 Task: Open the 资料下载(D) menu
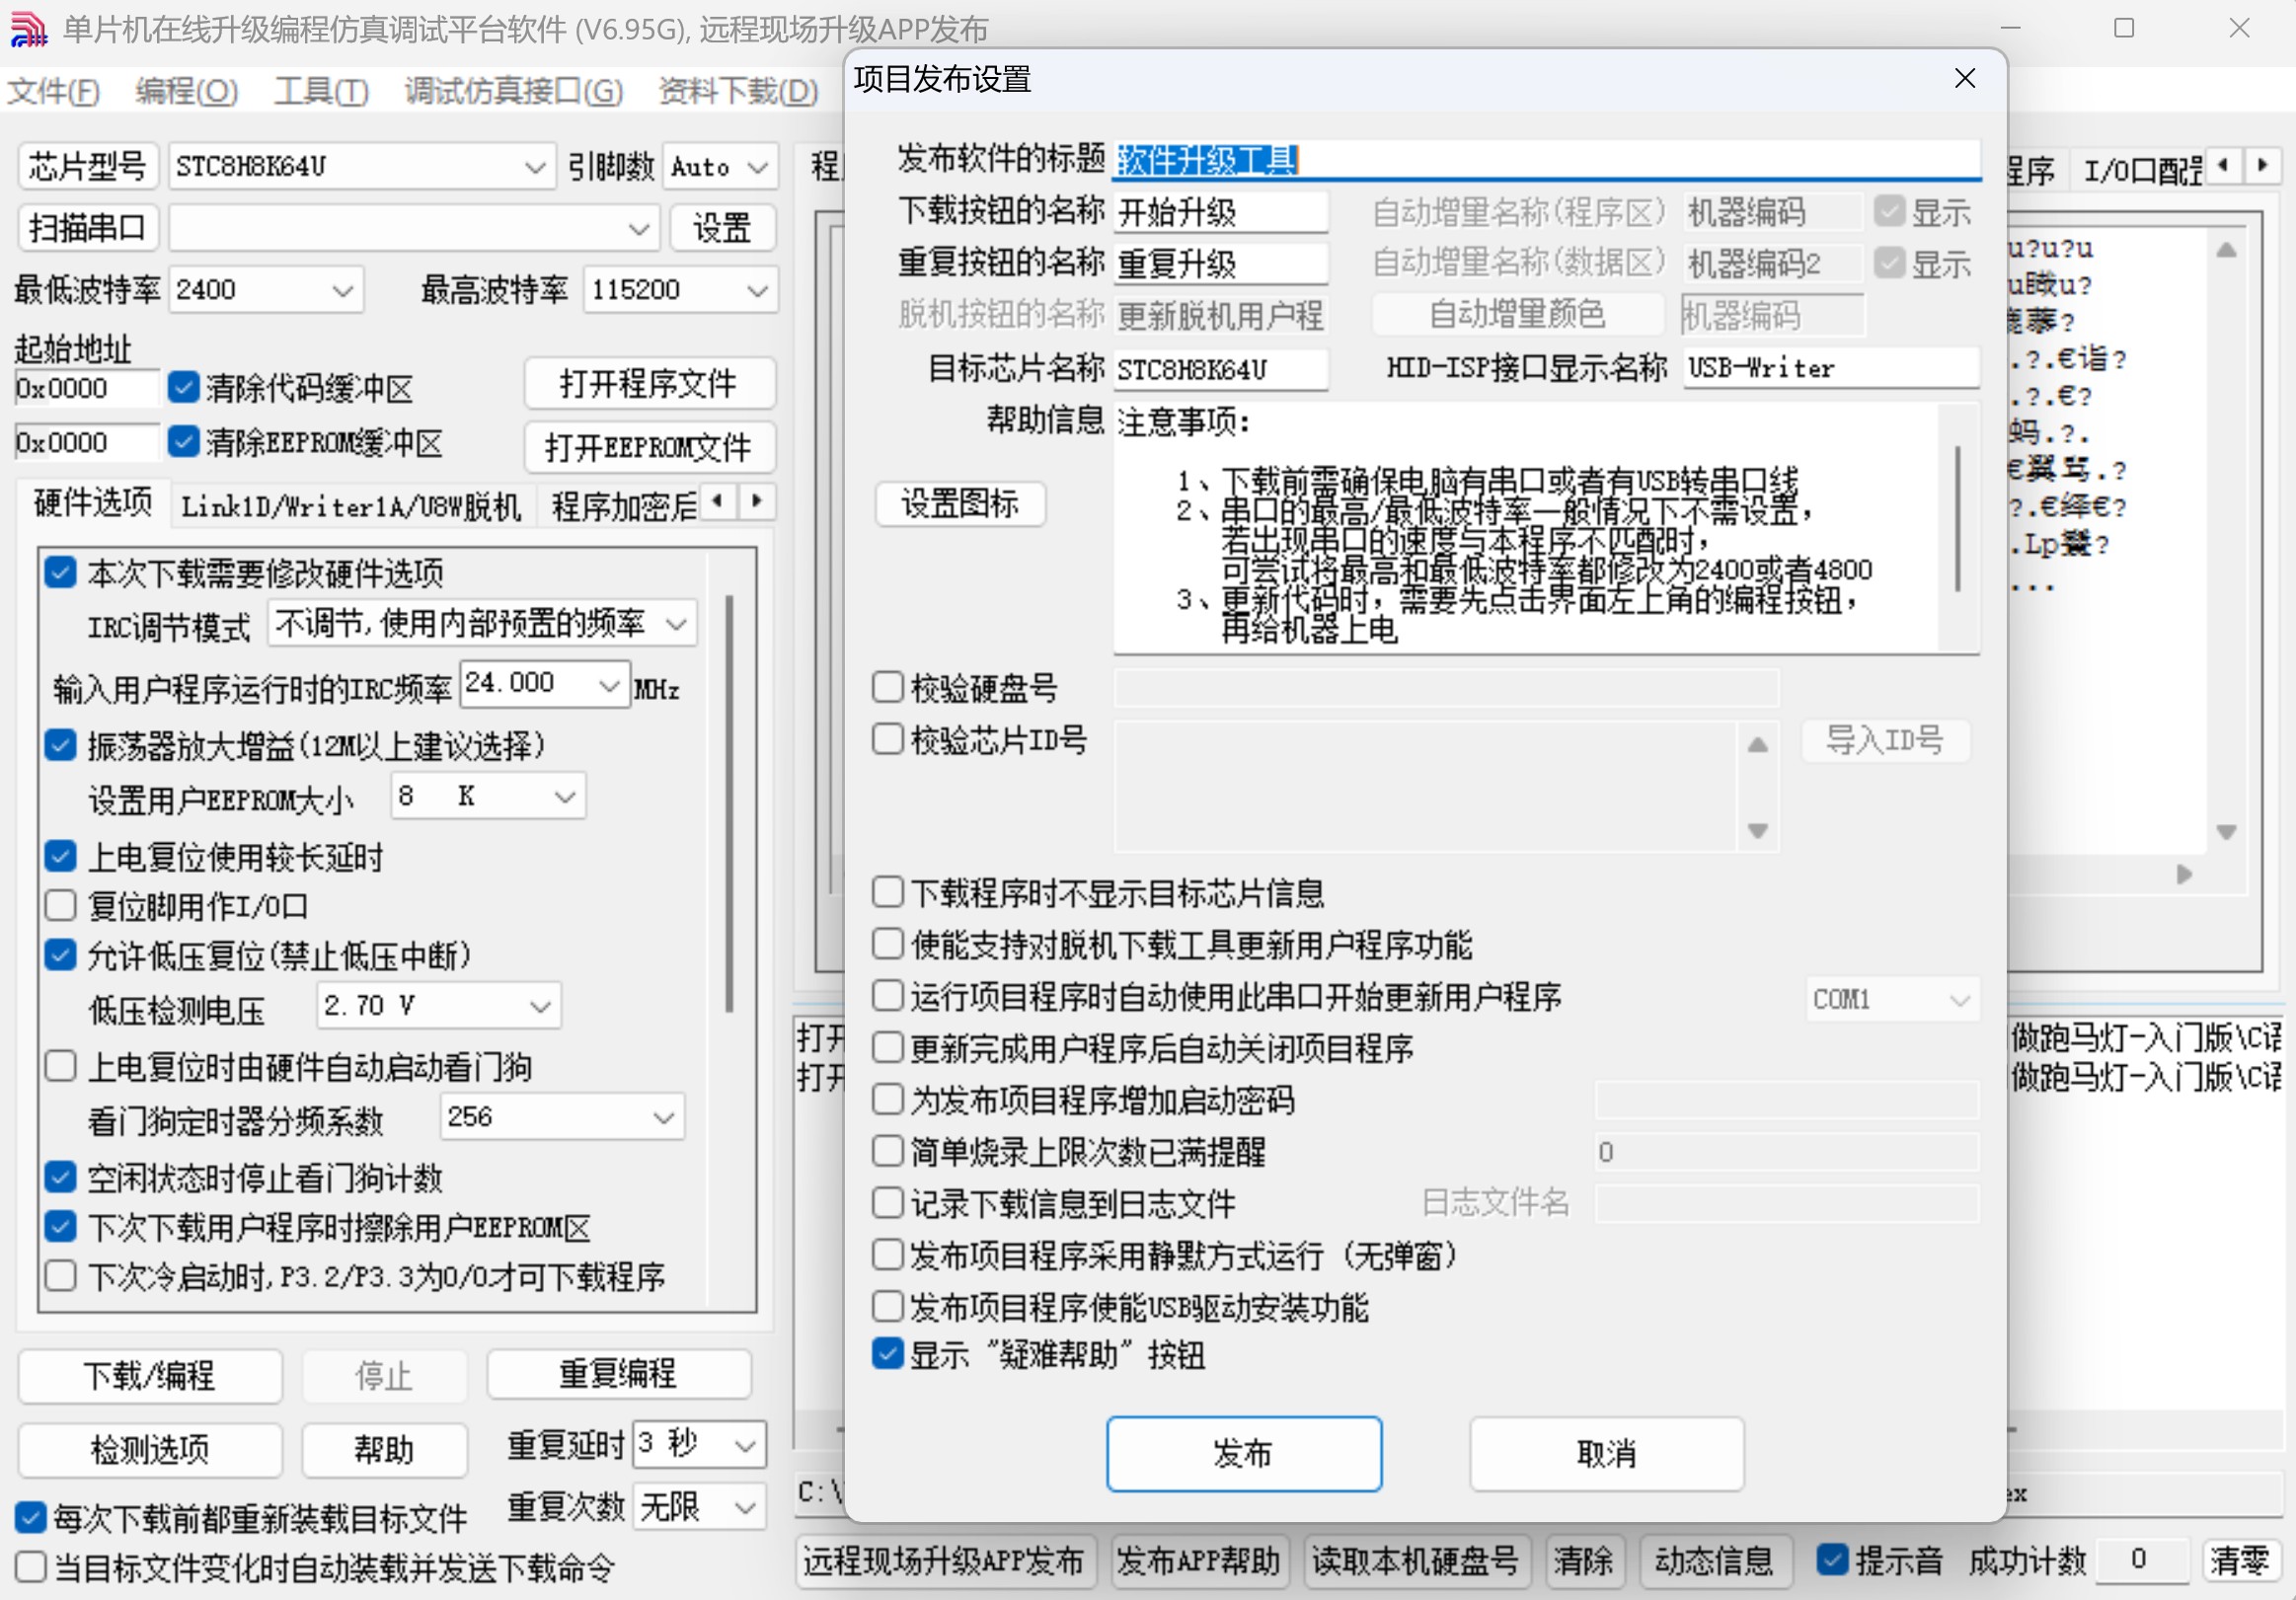tap(739, 91)
